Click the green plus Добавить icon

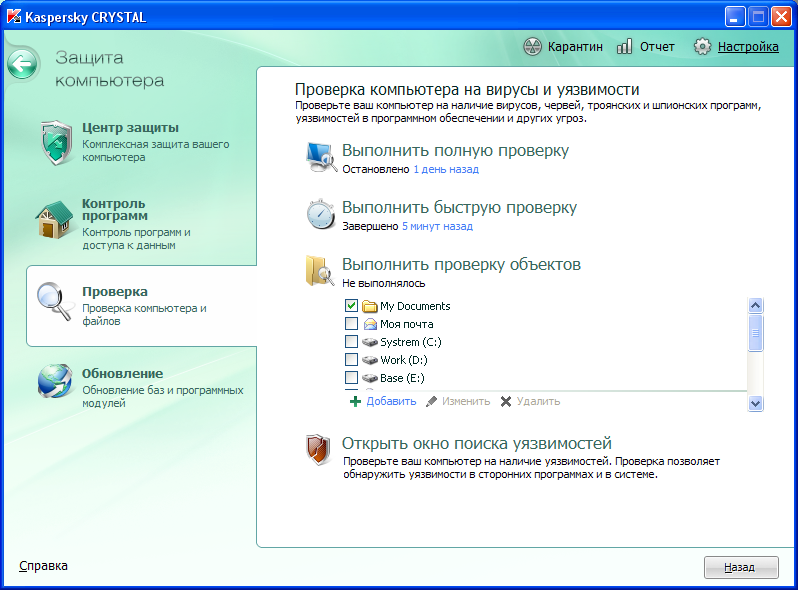coord(355,402)
